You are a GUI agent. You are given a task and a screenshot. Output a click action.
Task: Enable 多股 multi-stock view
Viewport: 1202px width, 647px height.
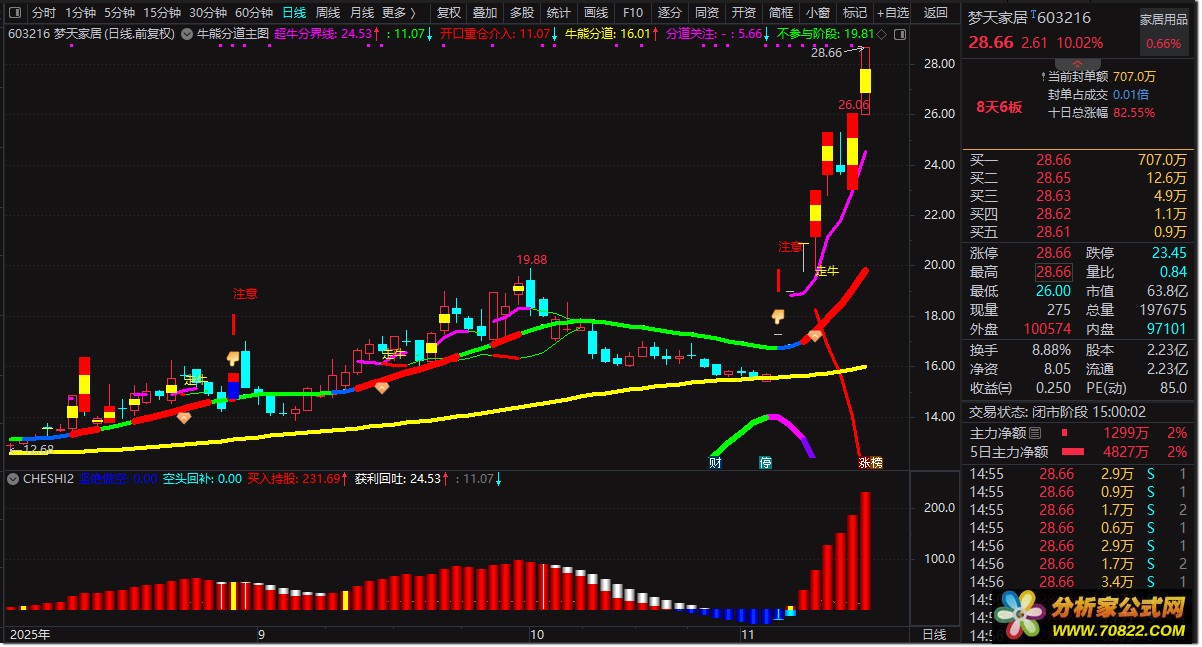coord(522,13)
